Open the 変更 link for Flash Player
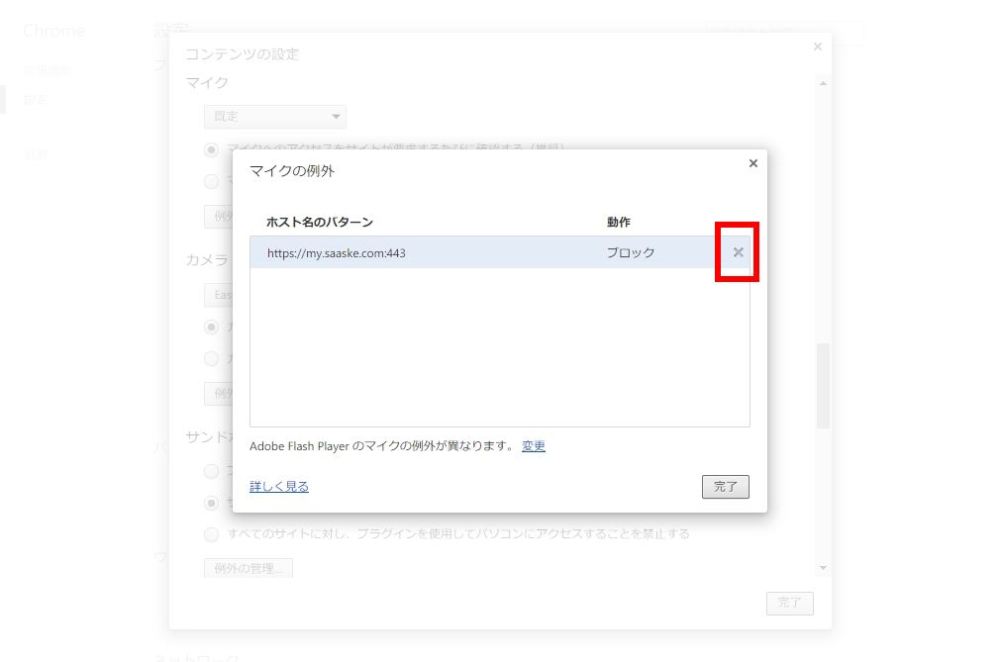 click(x=533, y=446)
